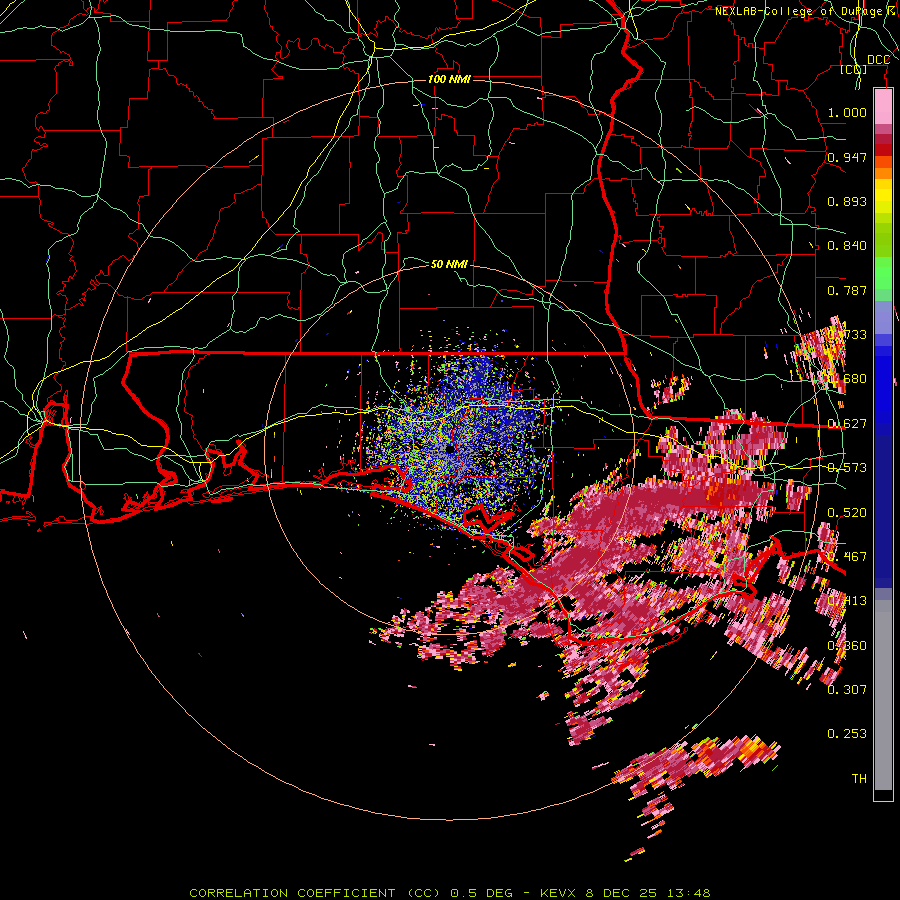Click the bright green segment of the color bar
This screenshot has width=900, height=900.
883,273
